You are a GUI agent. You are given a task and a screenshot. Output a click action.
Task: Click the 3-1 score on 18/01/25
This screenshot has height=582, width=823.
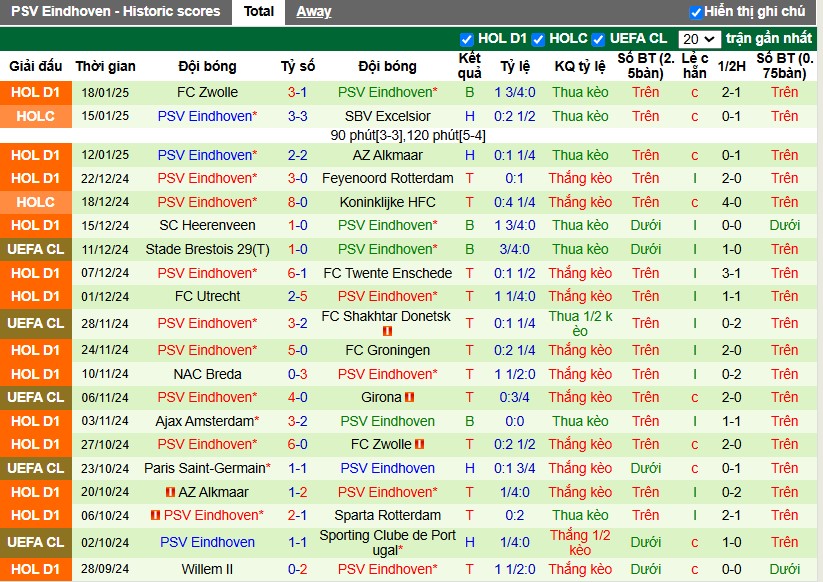(297, 92)
